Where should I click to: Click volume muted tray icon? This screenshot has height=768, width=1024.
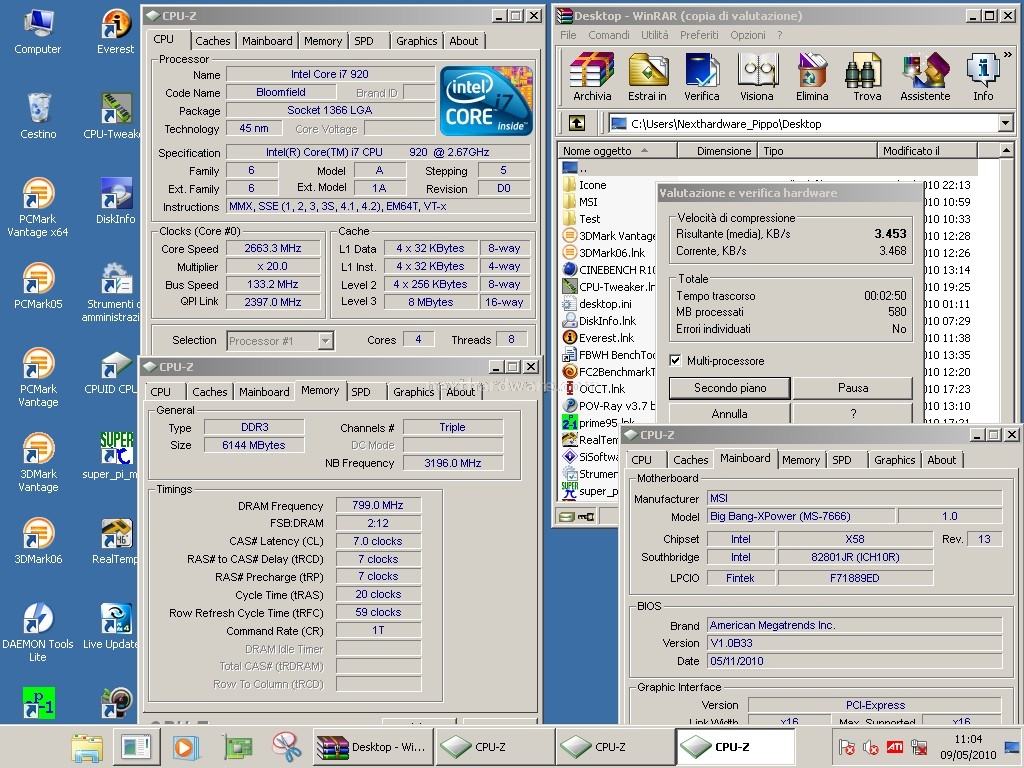[871, 746]
